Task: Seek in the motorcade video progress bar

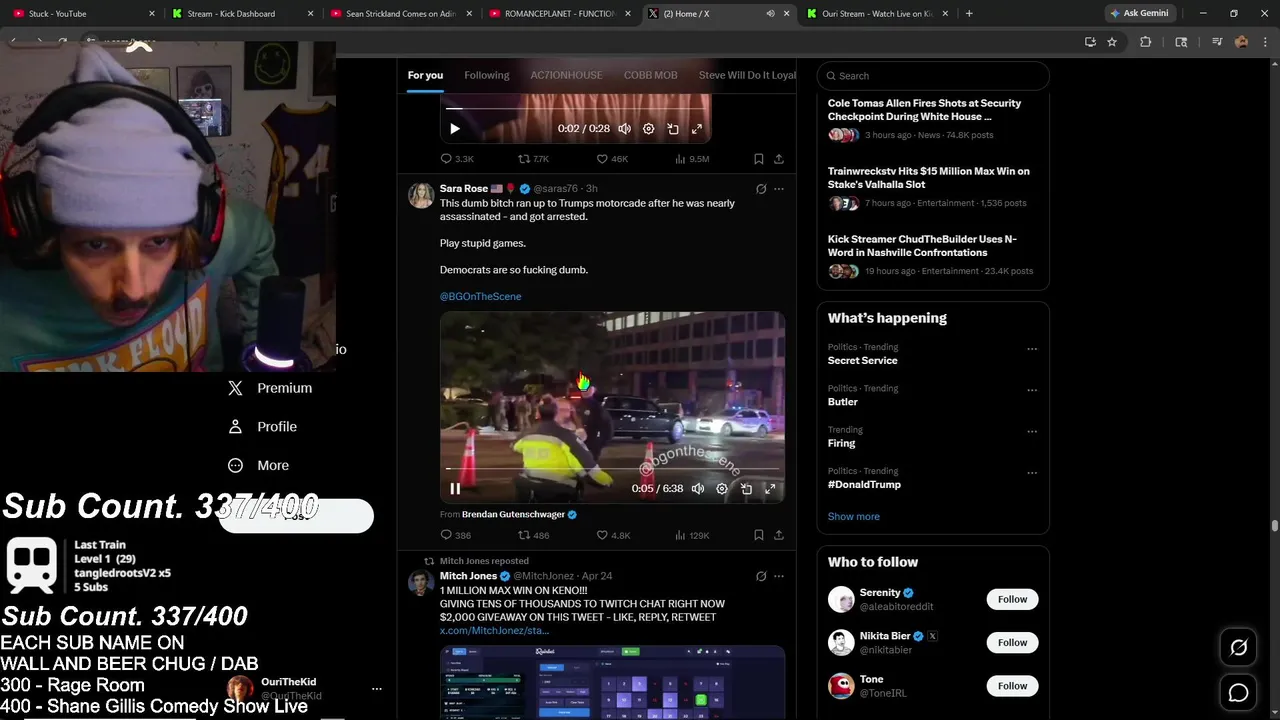Action: tap(612, 468)
